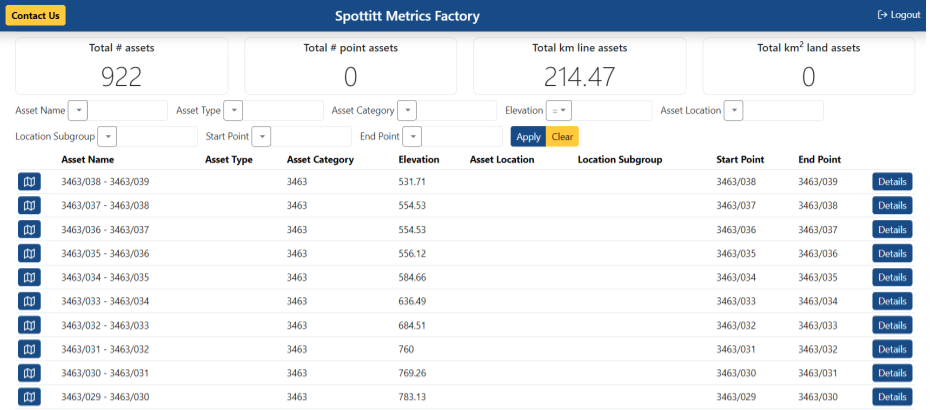Open the Elevation comparison operator dropdown

coord(559,111)
